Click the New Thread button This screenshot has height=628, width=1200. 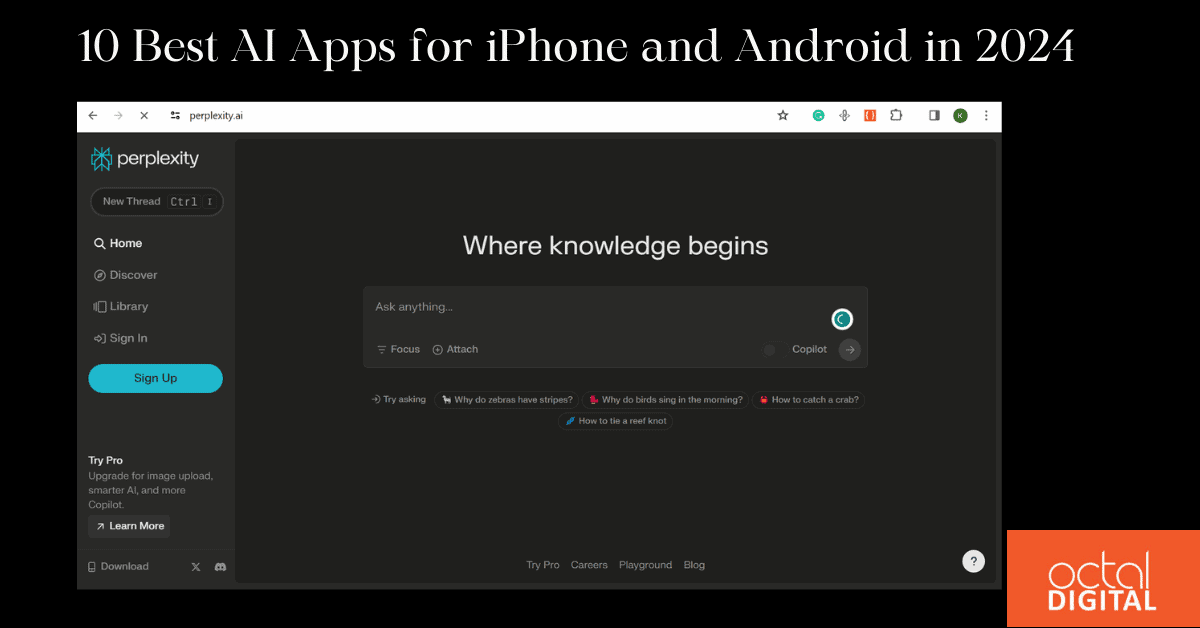[x=156, y=201]
